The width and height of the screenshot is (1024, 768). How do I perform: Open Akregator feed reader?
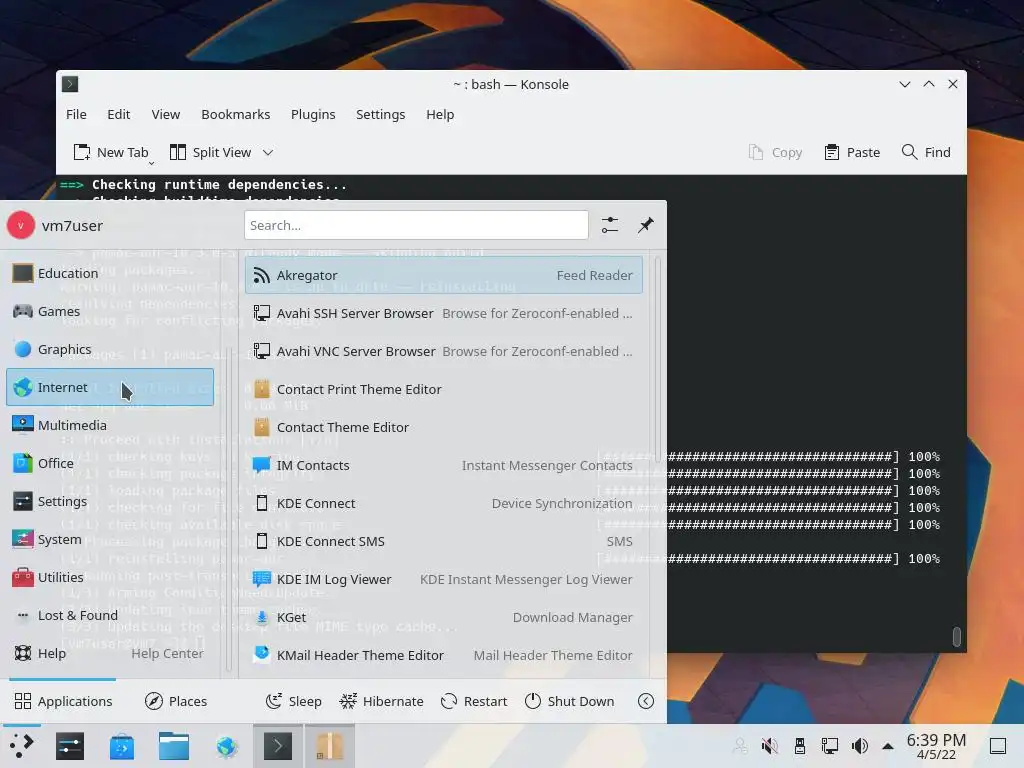tap(443, 275)
